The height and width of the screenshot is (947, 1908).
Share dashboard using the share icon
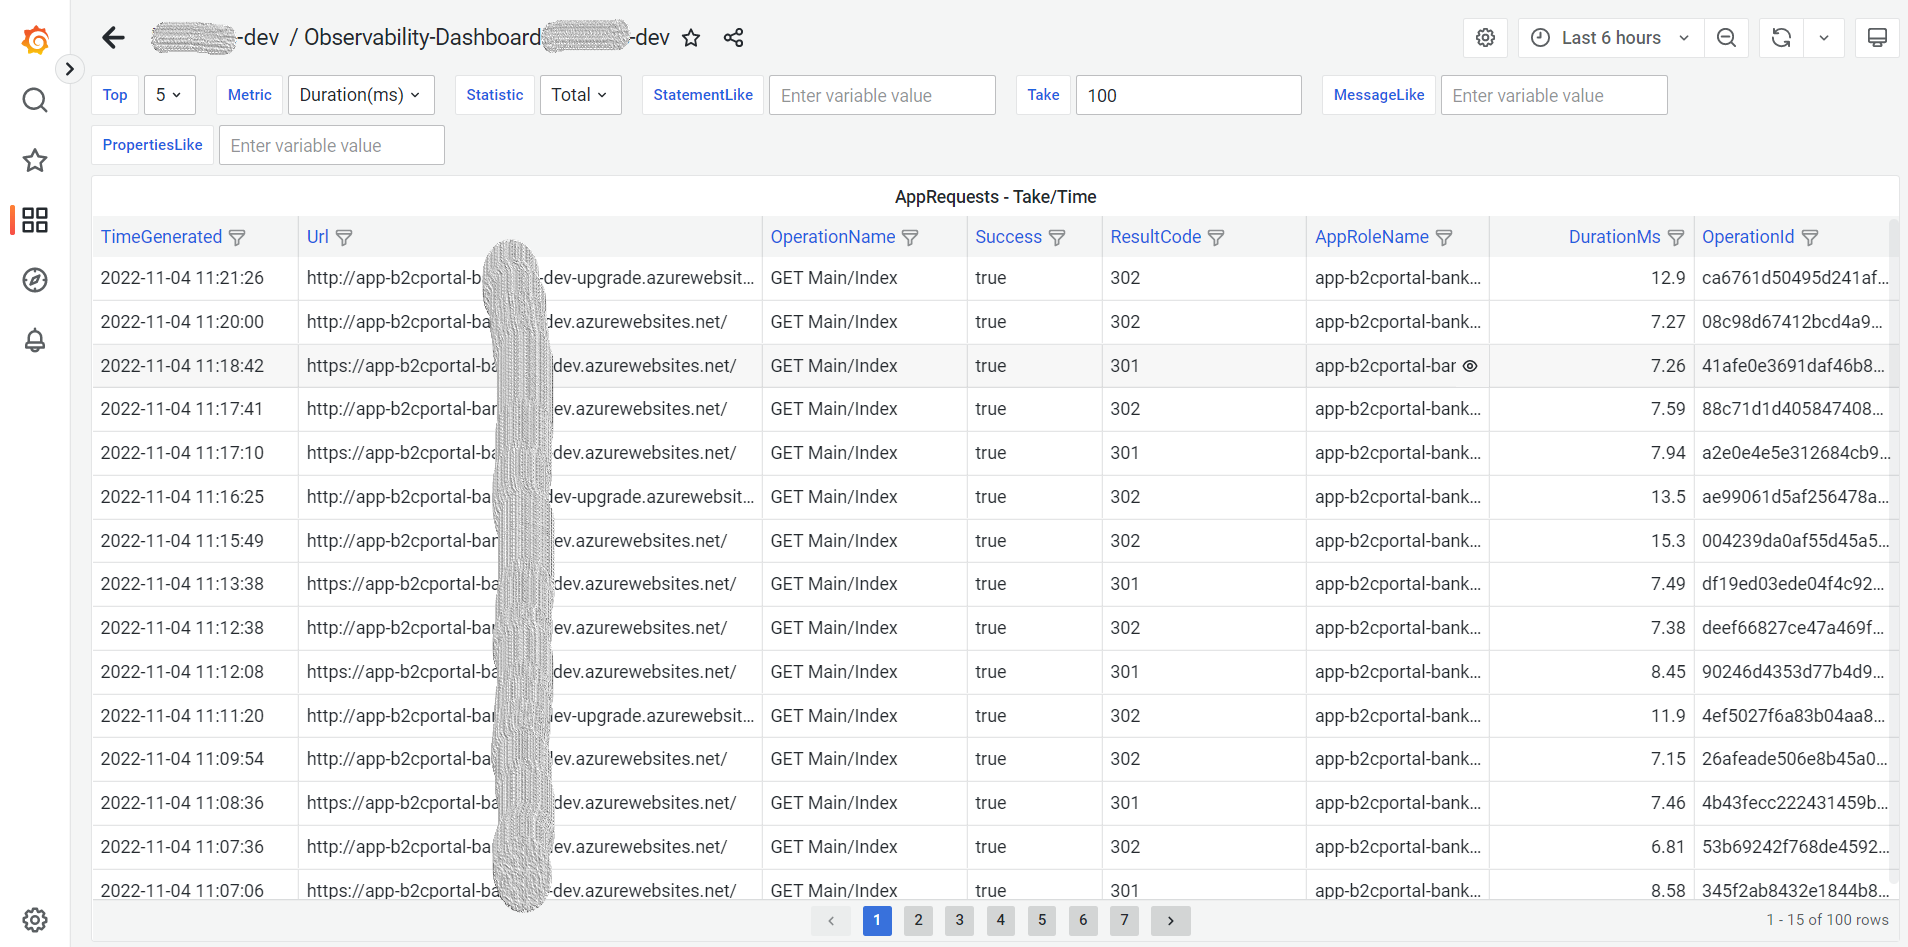[x=733, y=38]
